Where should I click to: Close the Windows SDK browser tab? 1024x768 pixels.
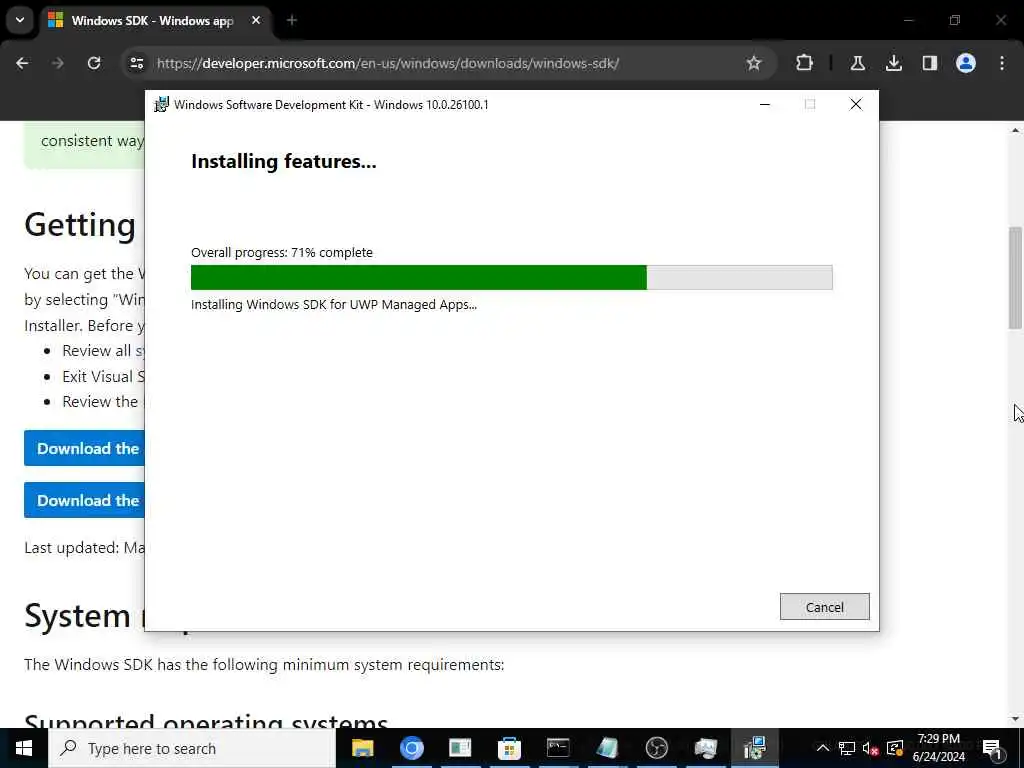[x=256, y=21]
